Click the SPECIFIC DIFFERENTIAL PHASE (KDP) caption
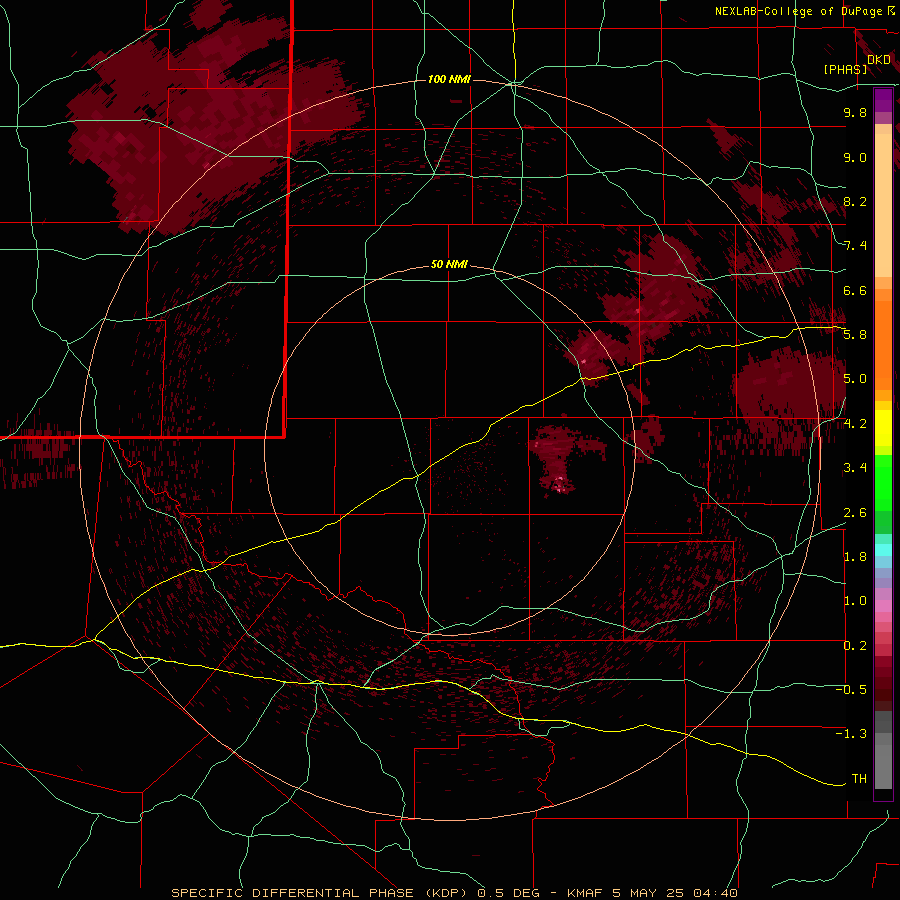Screen dimensions: 900x900 tap(319, 893)
